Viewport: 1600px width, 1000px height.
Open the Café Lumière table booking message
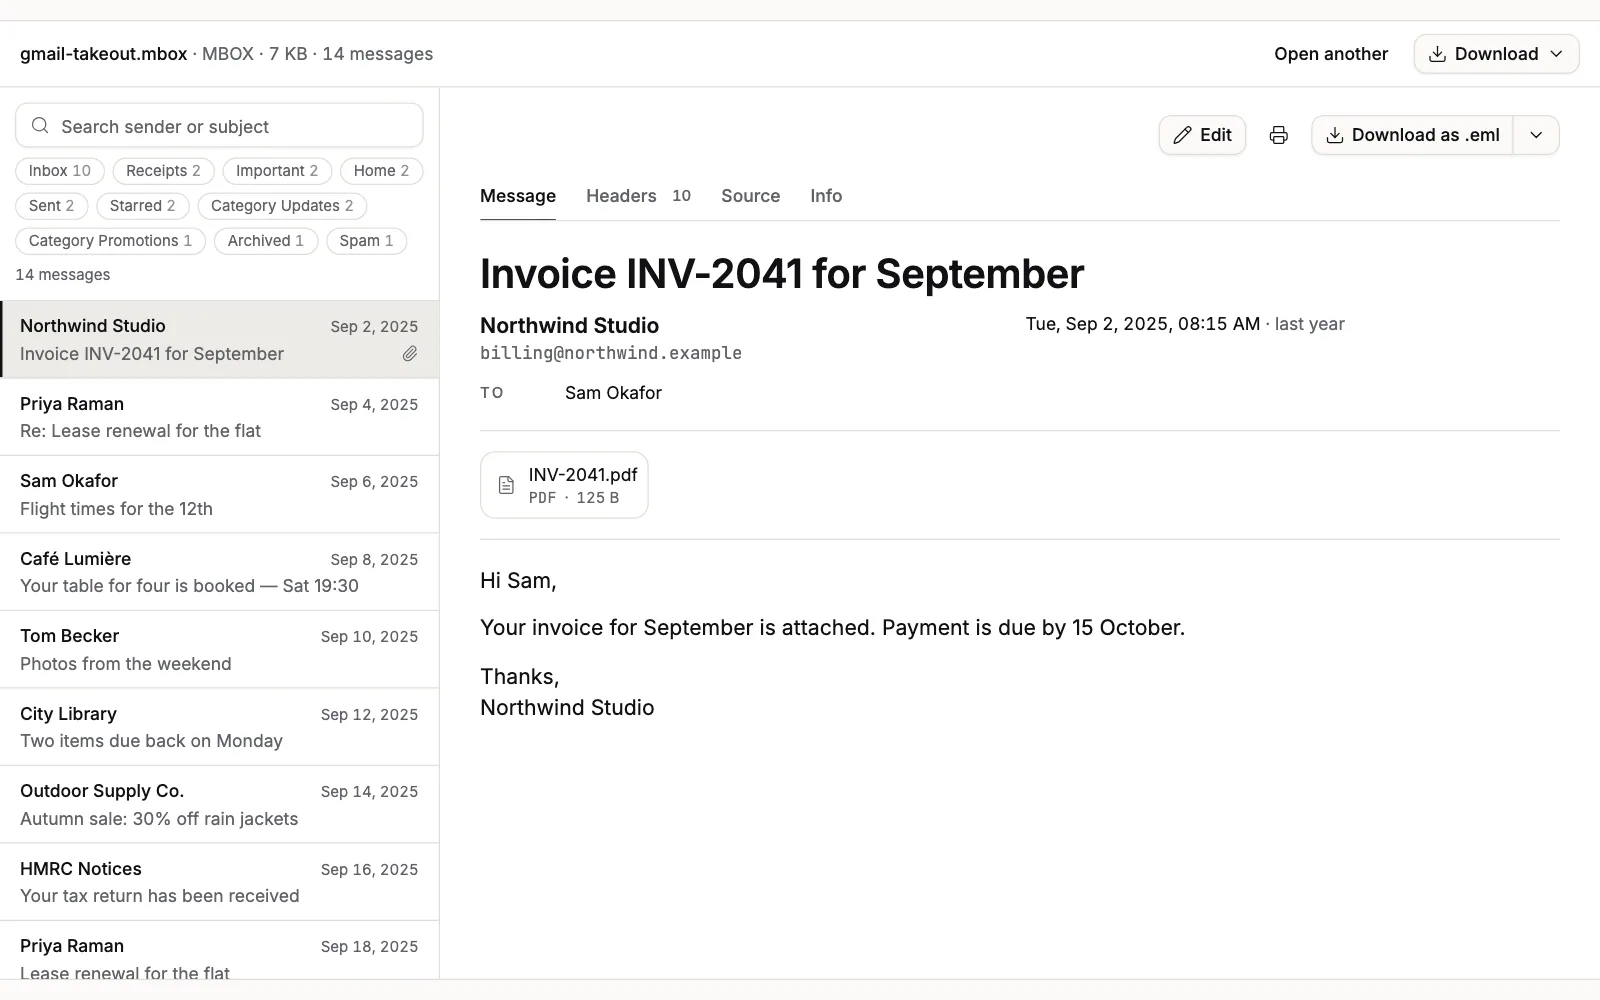(x=219, y=572)
